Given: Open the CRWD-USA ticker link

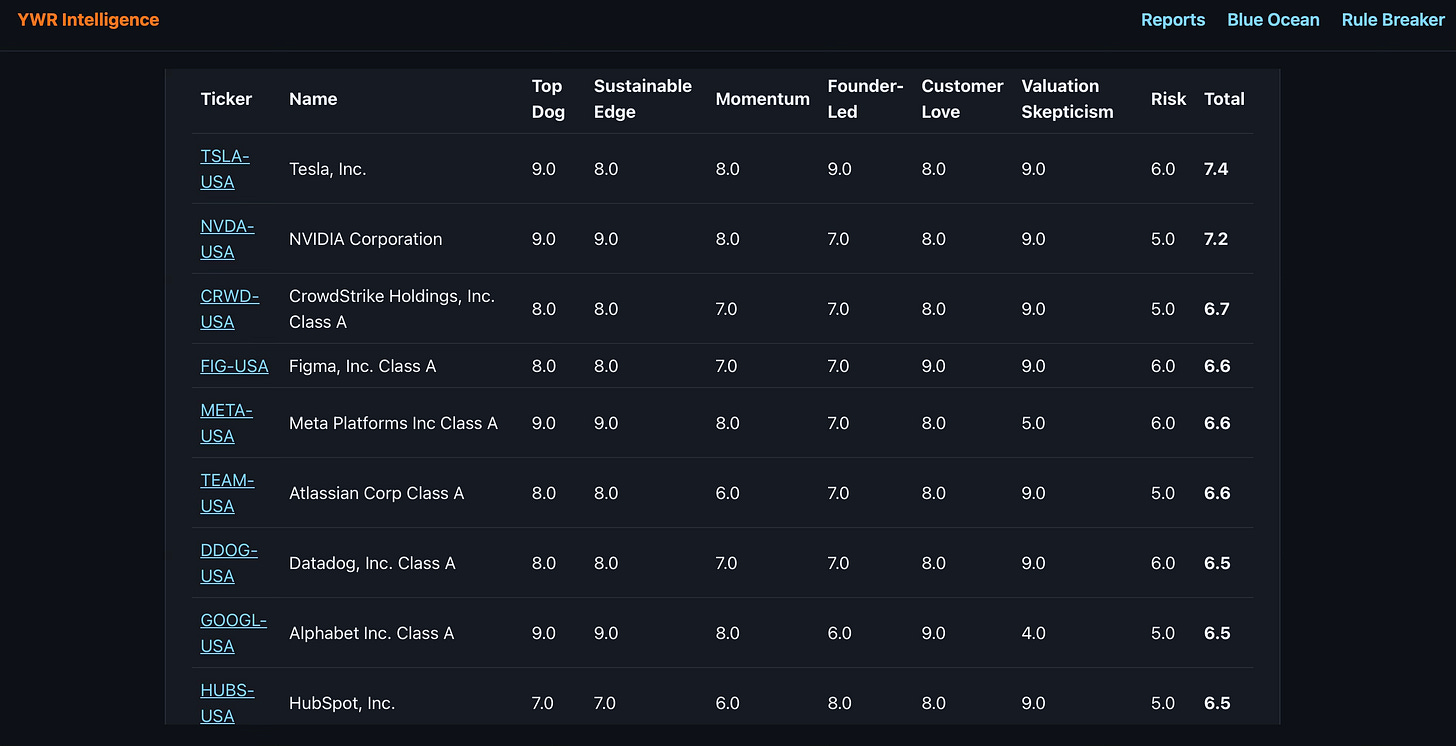Looking at the screenshot, I should (x=229, y=309).
